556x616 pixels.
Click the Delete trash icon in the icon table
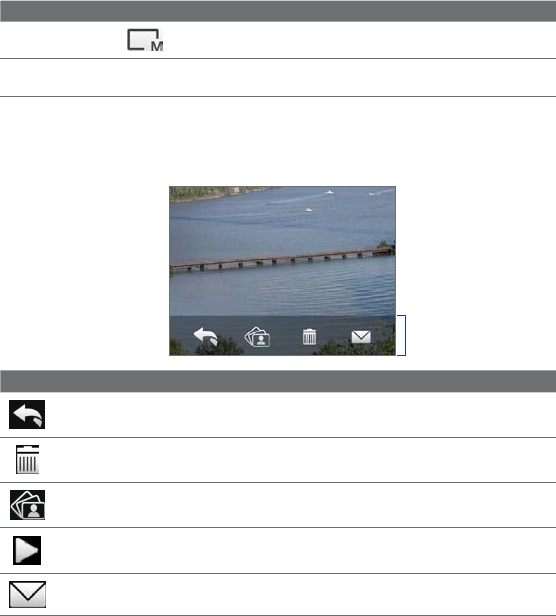click(28, 460)
